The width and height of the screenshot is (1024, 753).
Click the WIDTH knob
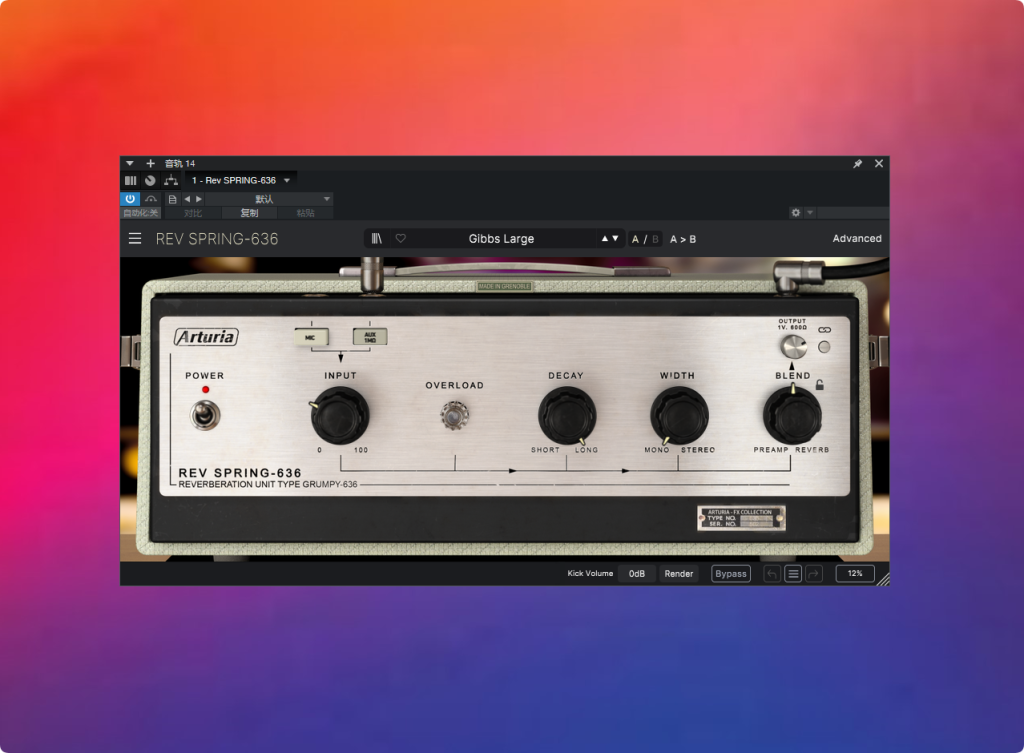[679, 416]
